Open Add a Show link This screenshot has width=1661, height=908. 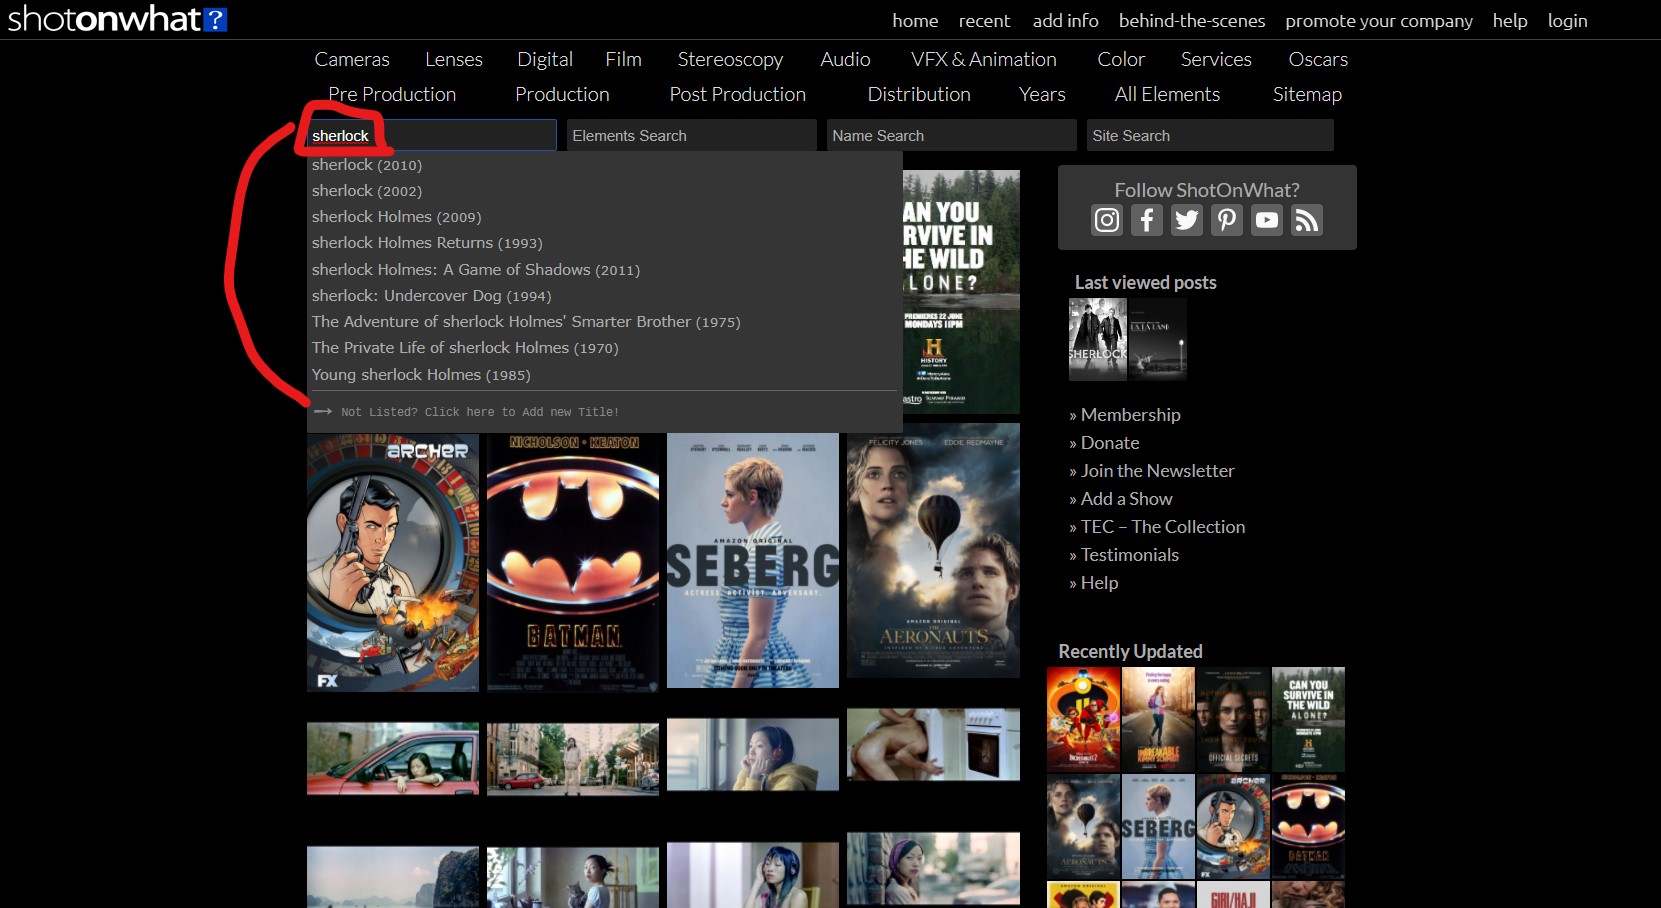1126,499
